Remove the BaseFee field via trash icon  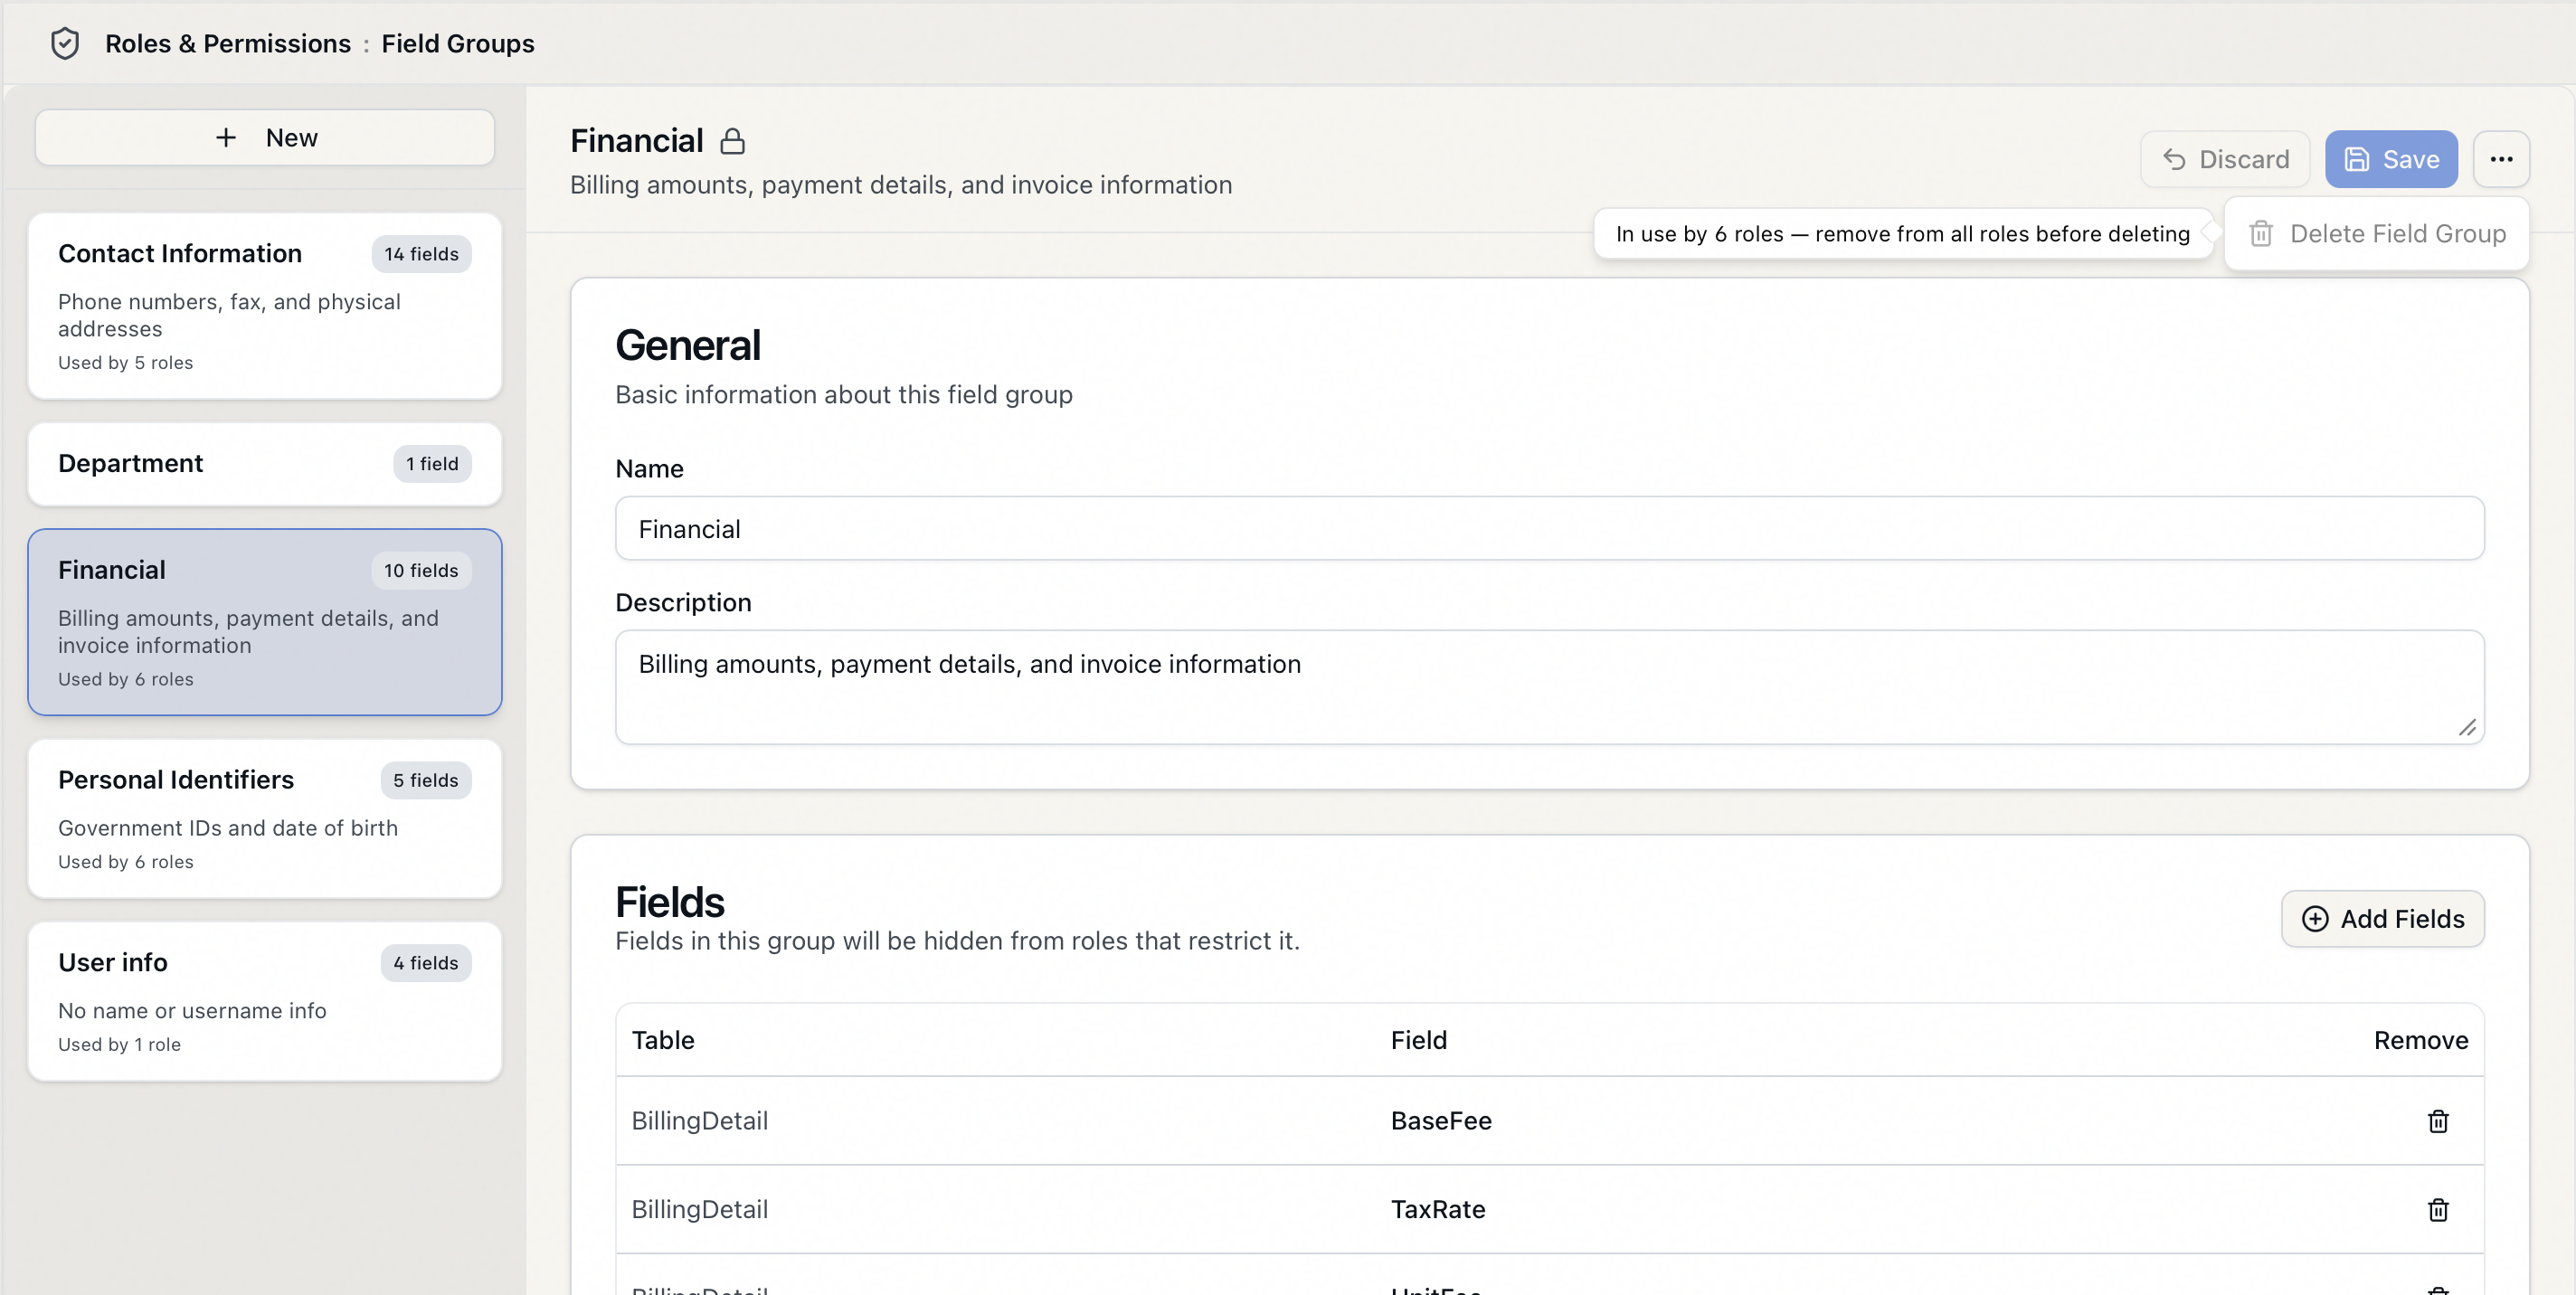pyautogui.click(x=2438, y=1121)
